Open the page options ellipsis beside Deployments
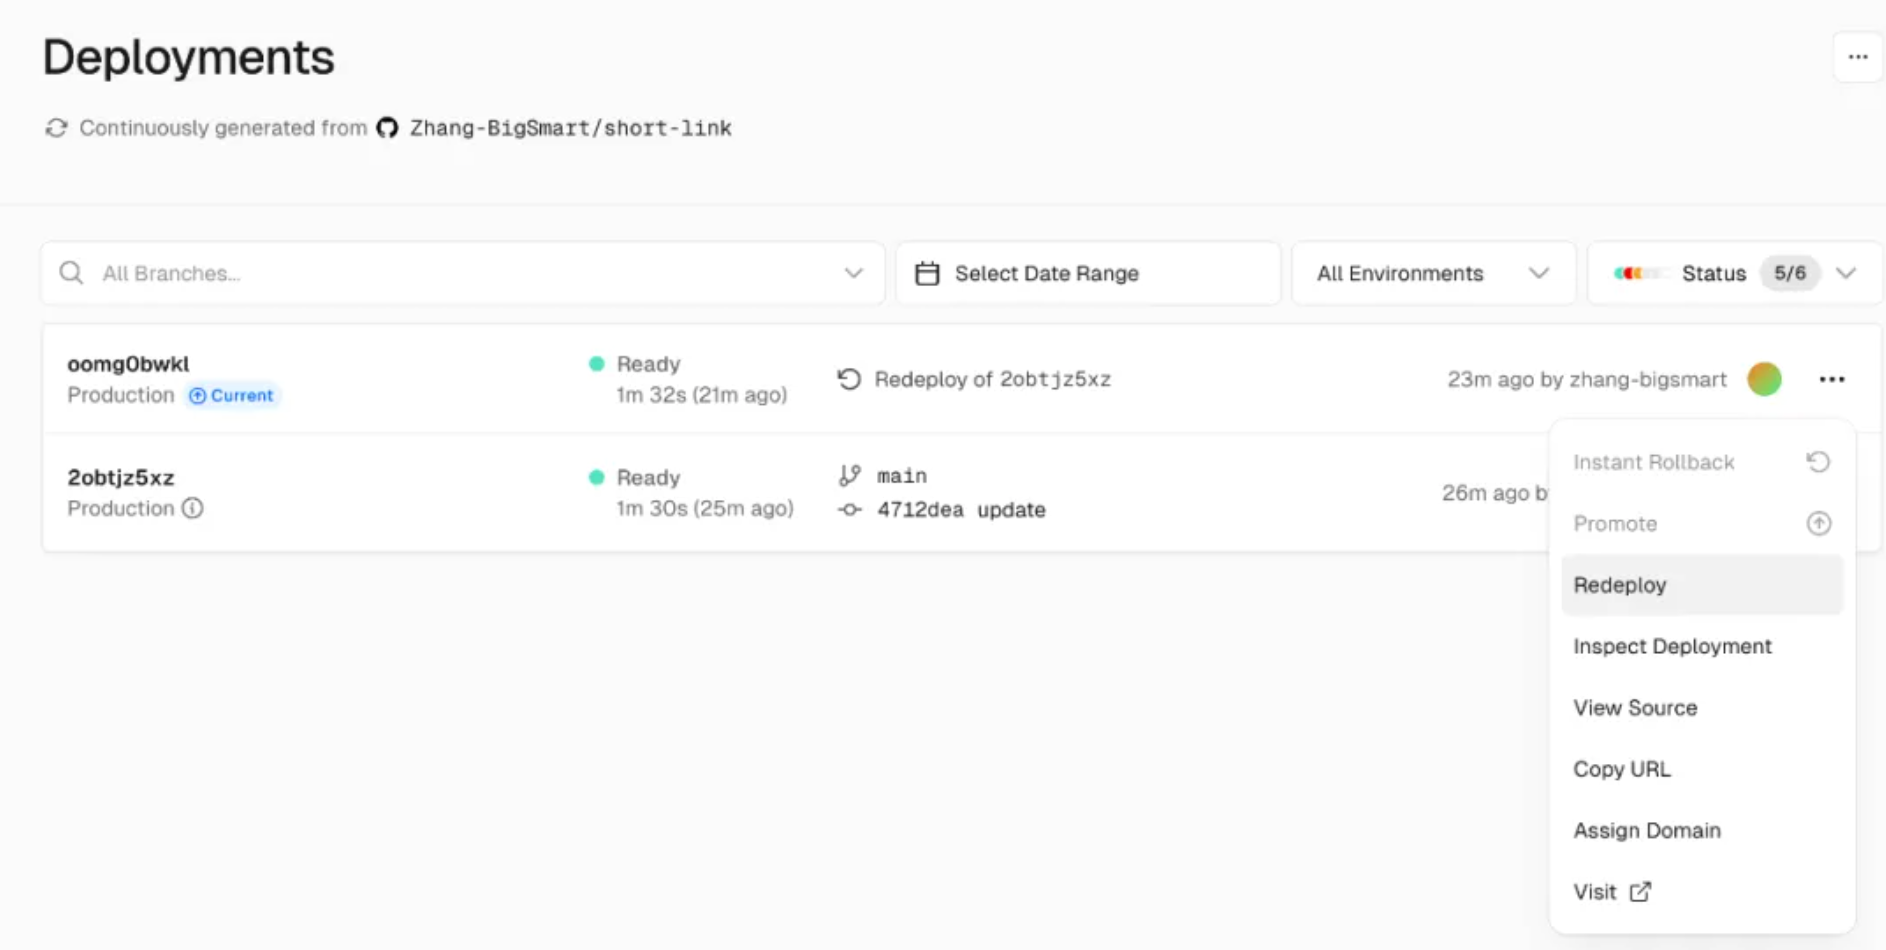This screenshot has width=1886, height=950. point(1858,57)
